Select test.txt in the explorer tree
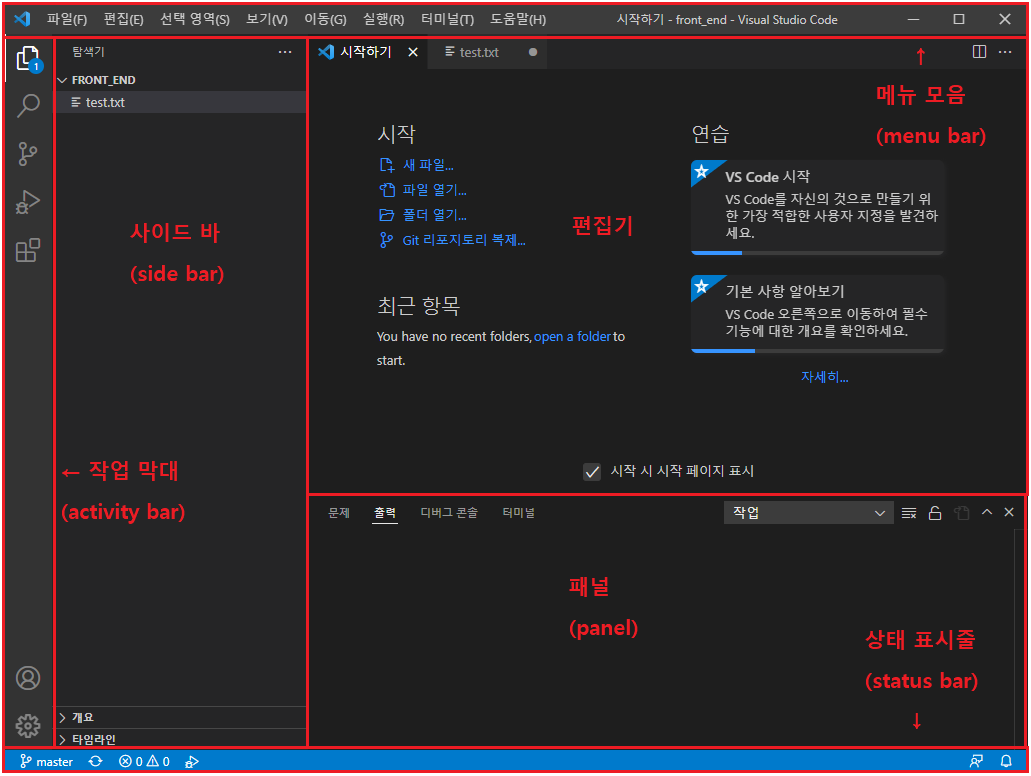 [180, 103]
